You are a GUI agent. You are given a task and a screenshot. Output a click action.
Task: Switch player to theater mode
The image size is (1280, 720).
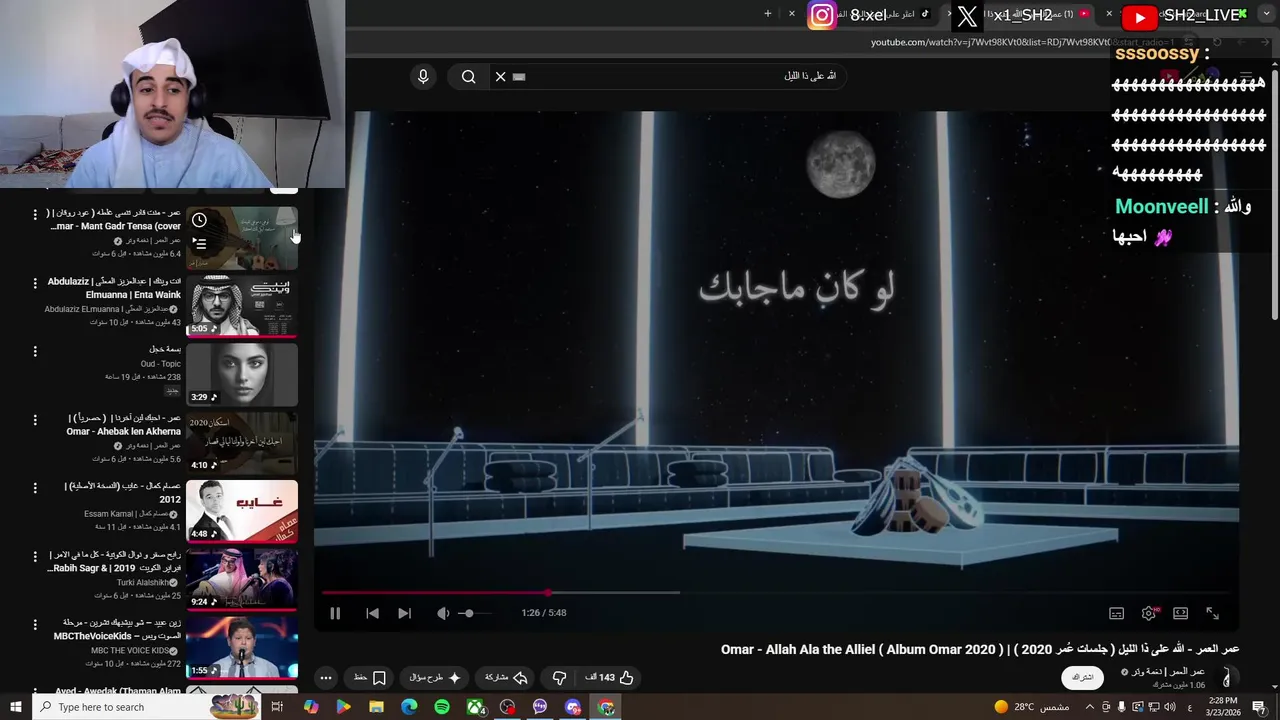1180,613
